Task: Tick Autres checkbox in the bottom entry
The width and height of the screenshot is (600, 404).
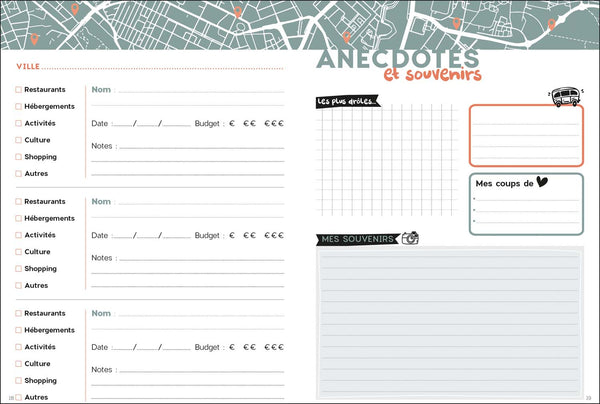Action: point(18,397)
